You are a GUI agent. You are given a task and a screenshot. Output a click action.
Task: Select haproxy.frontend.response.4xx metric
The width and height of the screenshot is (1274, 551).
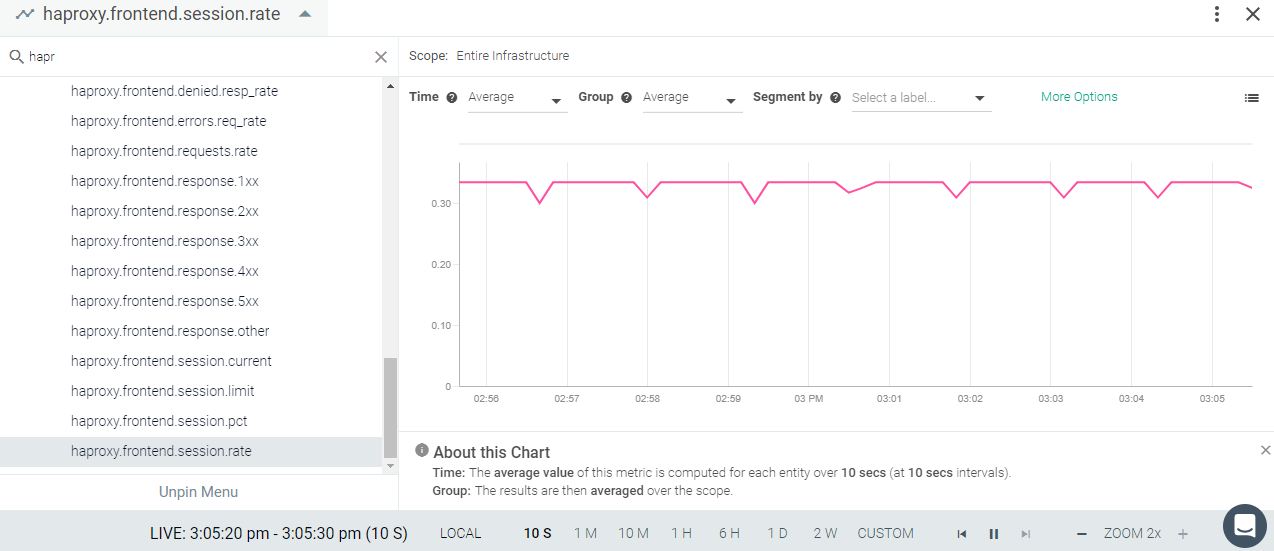[x=164, y=271]
